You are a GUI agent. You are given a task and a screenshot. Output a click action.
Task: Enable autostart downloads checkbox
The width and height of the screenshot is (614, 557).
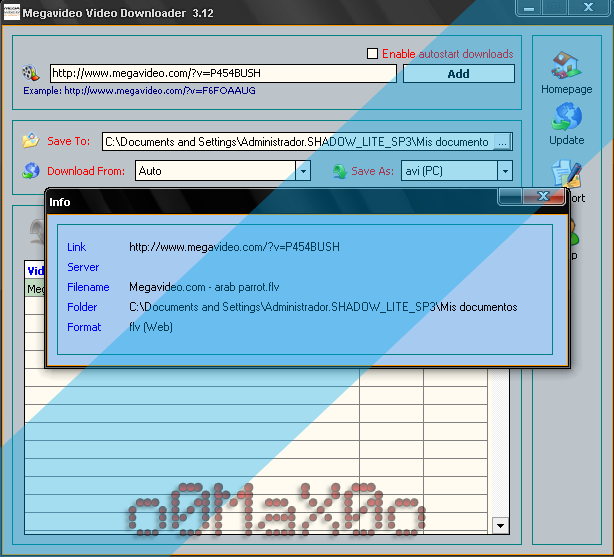pyautogui.click(x=373, y=54)
